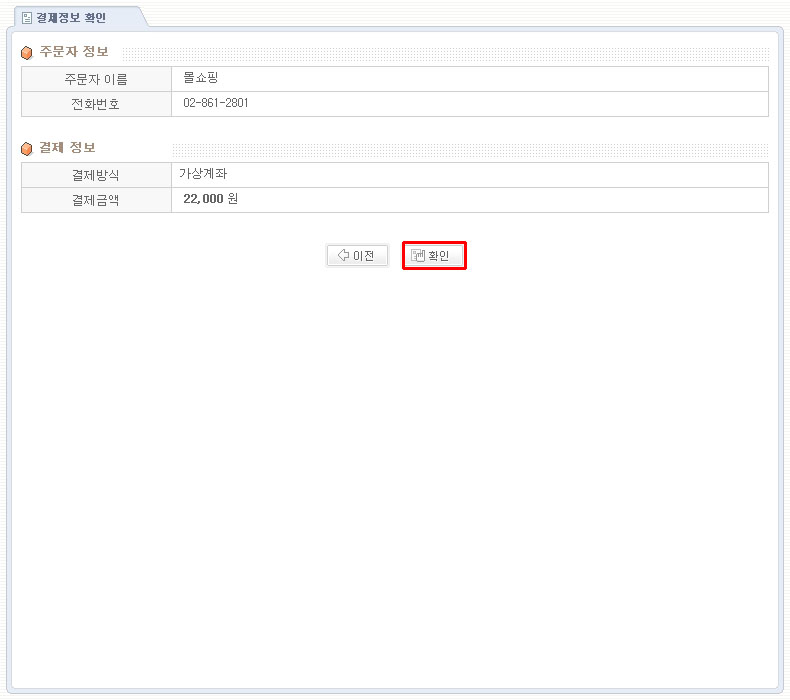790x700 pixels.
Task: Click the document icon in the 결제정보 확인 tab
Action: coord(27,18)
